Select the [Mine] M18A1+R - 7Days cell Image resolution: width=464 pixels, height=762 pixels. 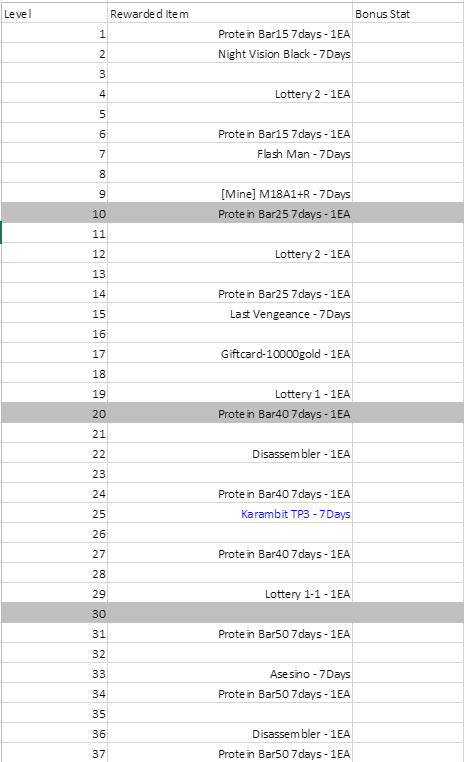coord(230,194)
